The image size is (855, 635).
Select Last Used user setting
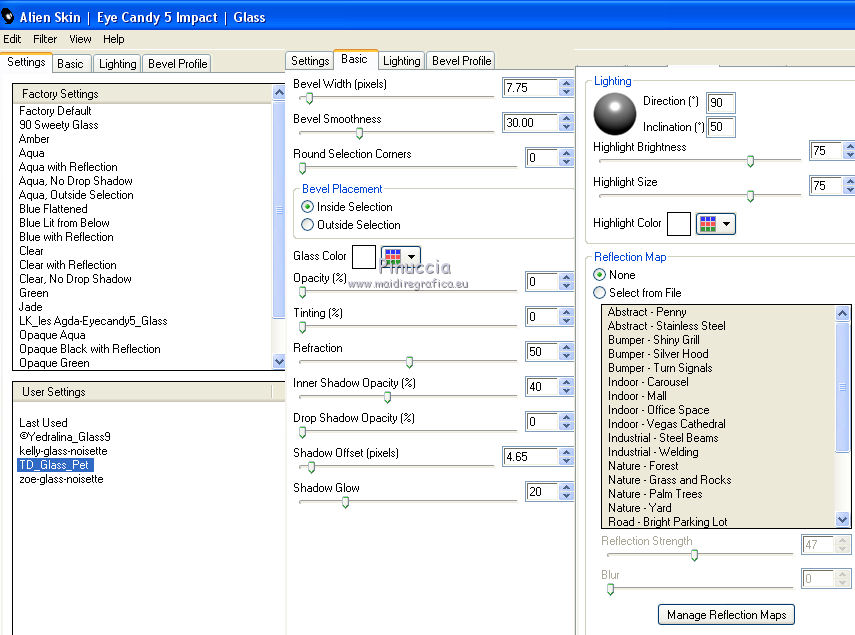[x=44, y=423]
